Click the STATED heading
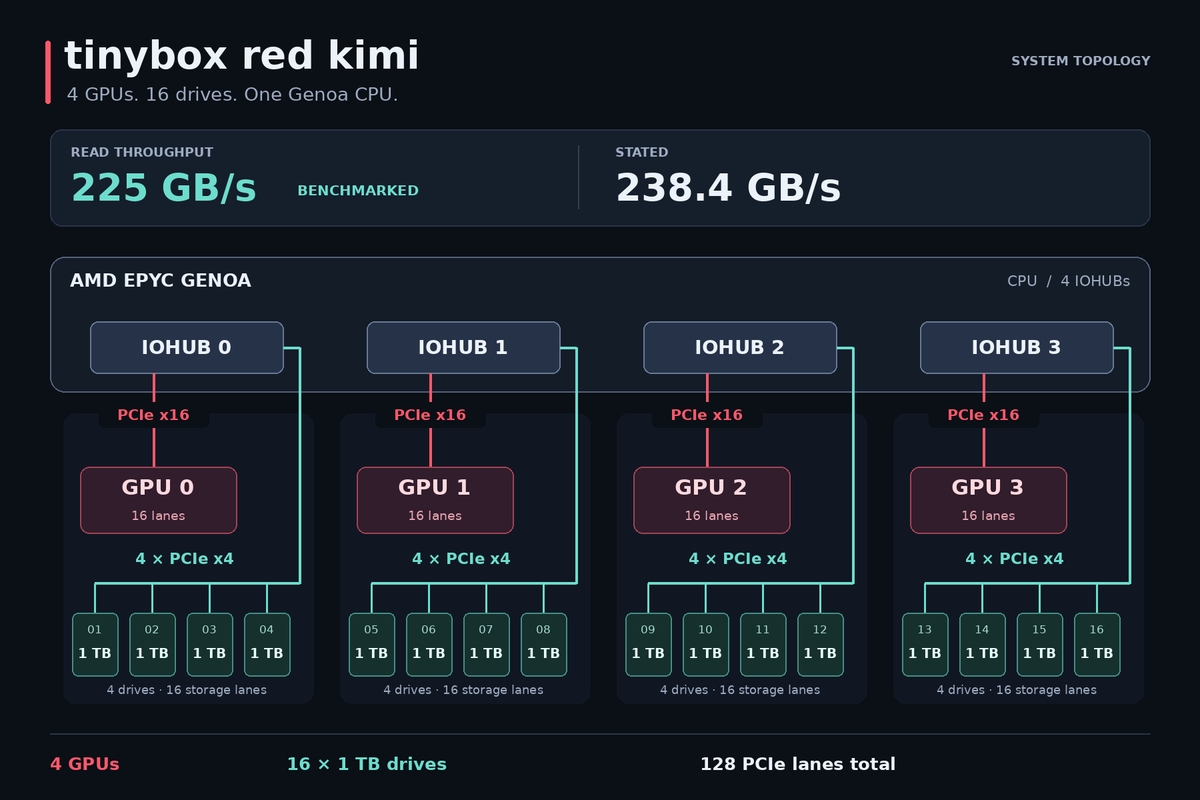 click(642, 152)
